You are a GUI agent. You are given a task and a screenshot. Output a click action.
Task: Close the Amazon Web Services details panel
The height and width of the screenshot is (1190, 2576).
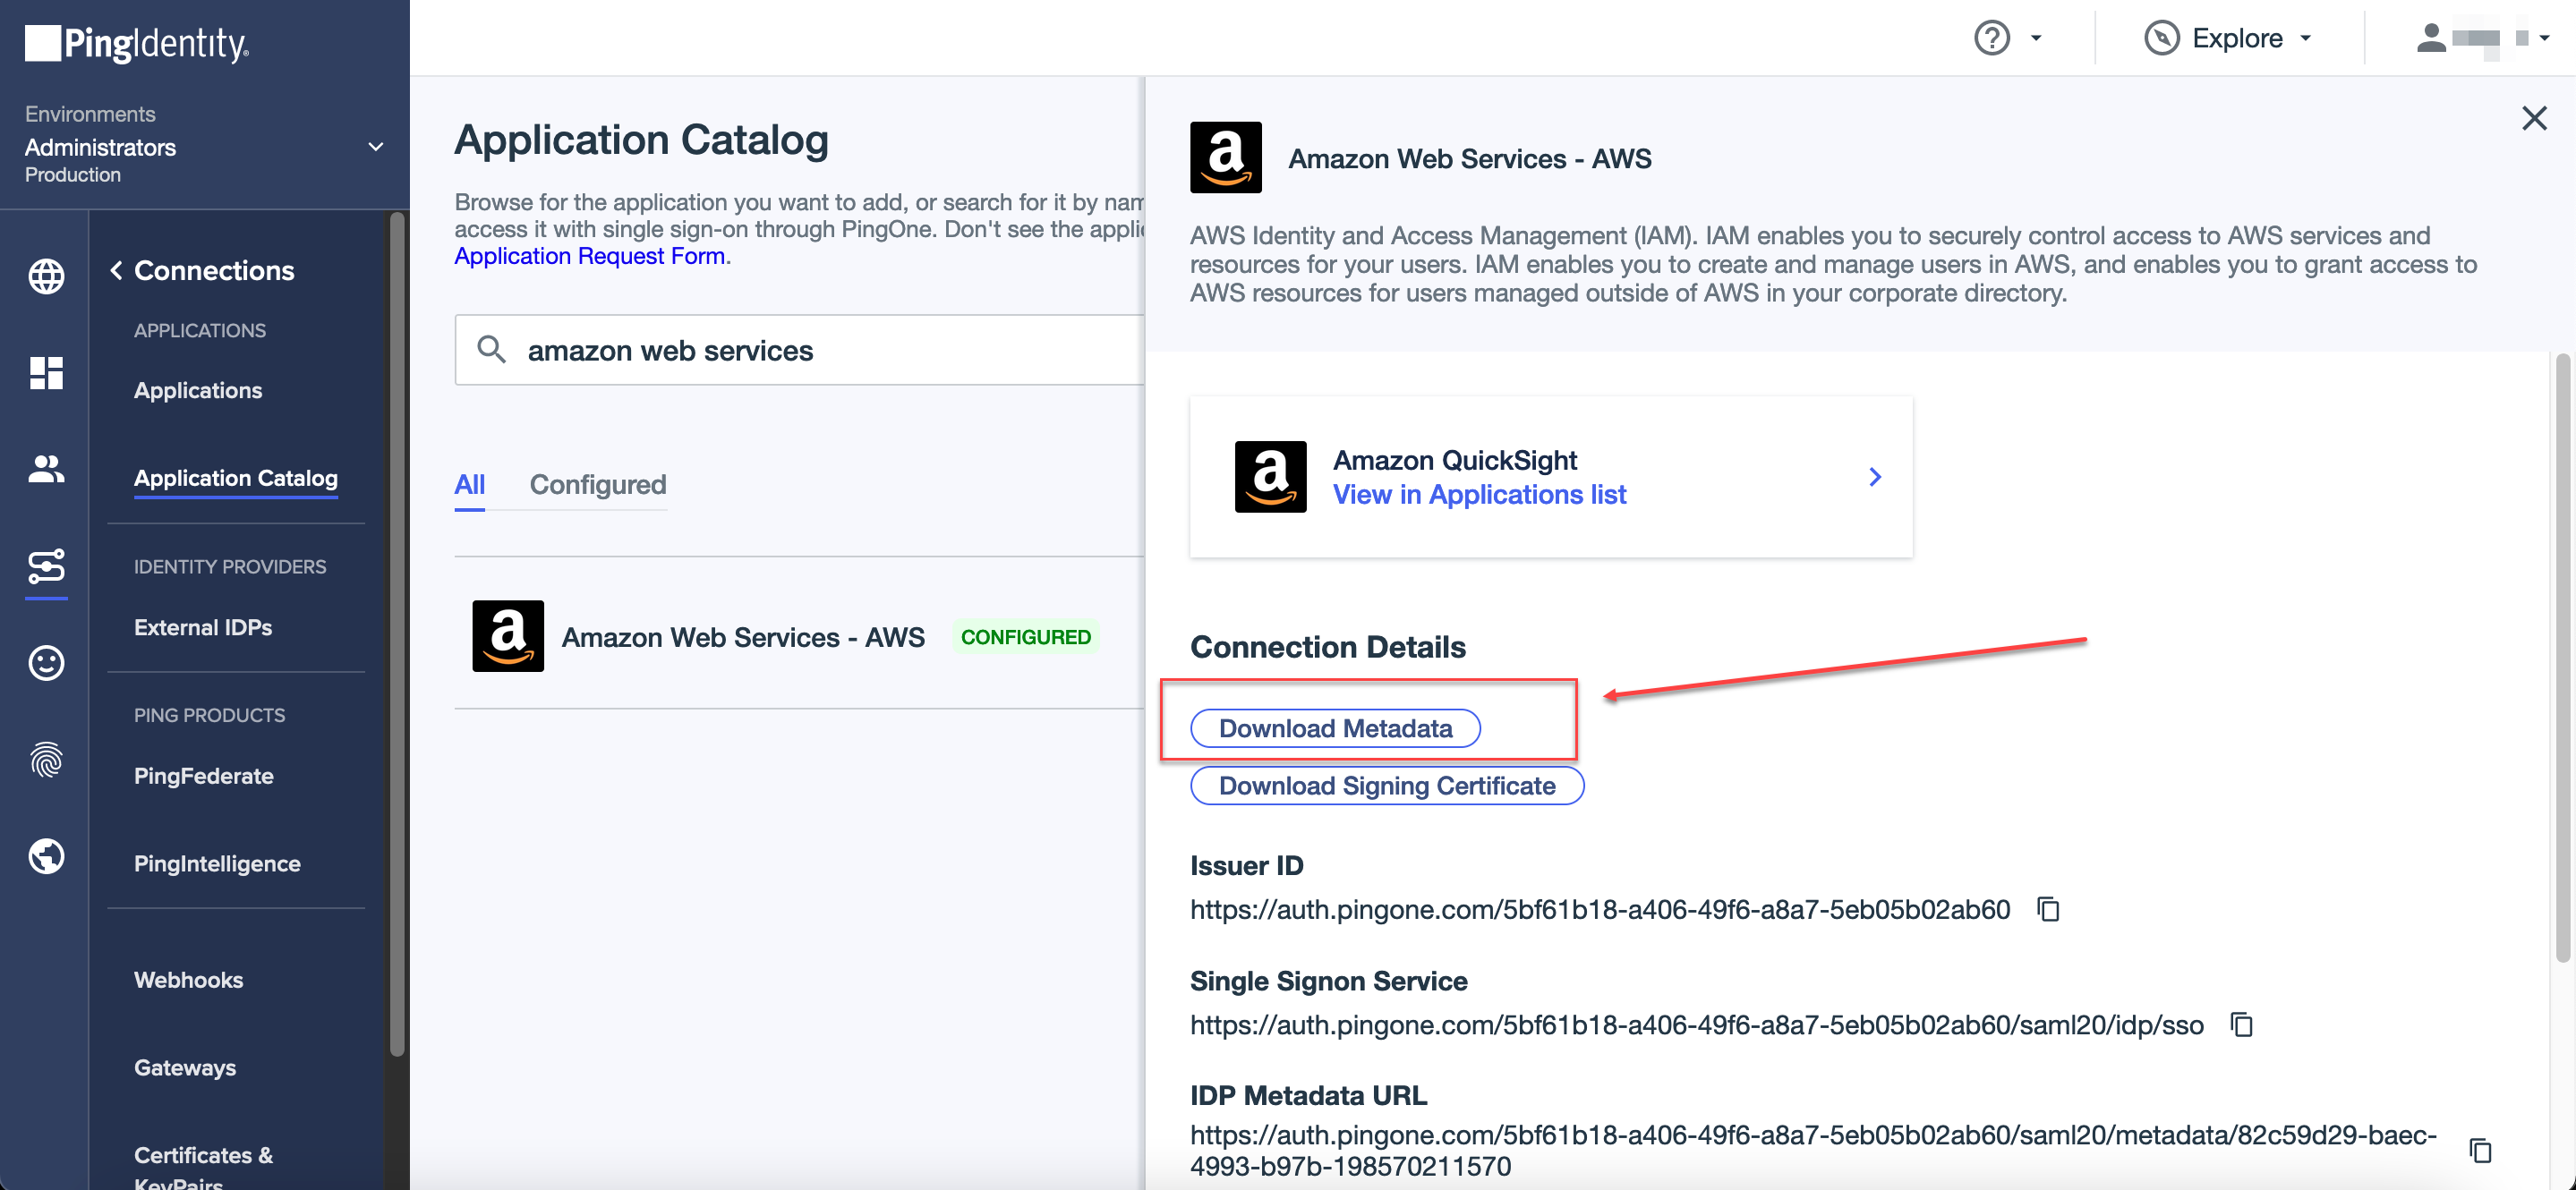(2533, 118)
